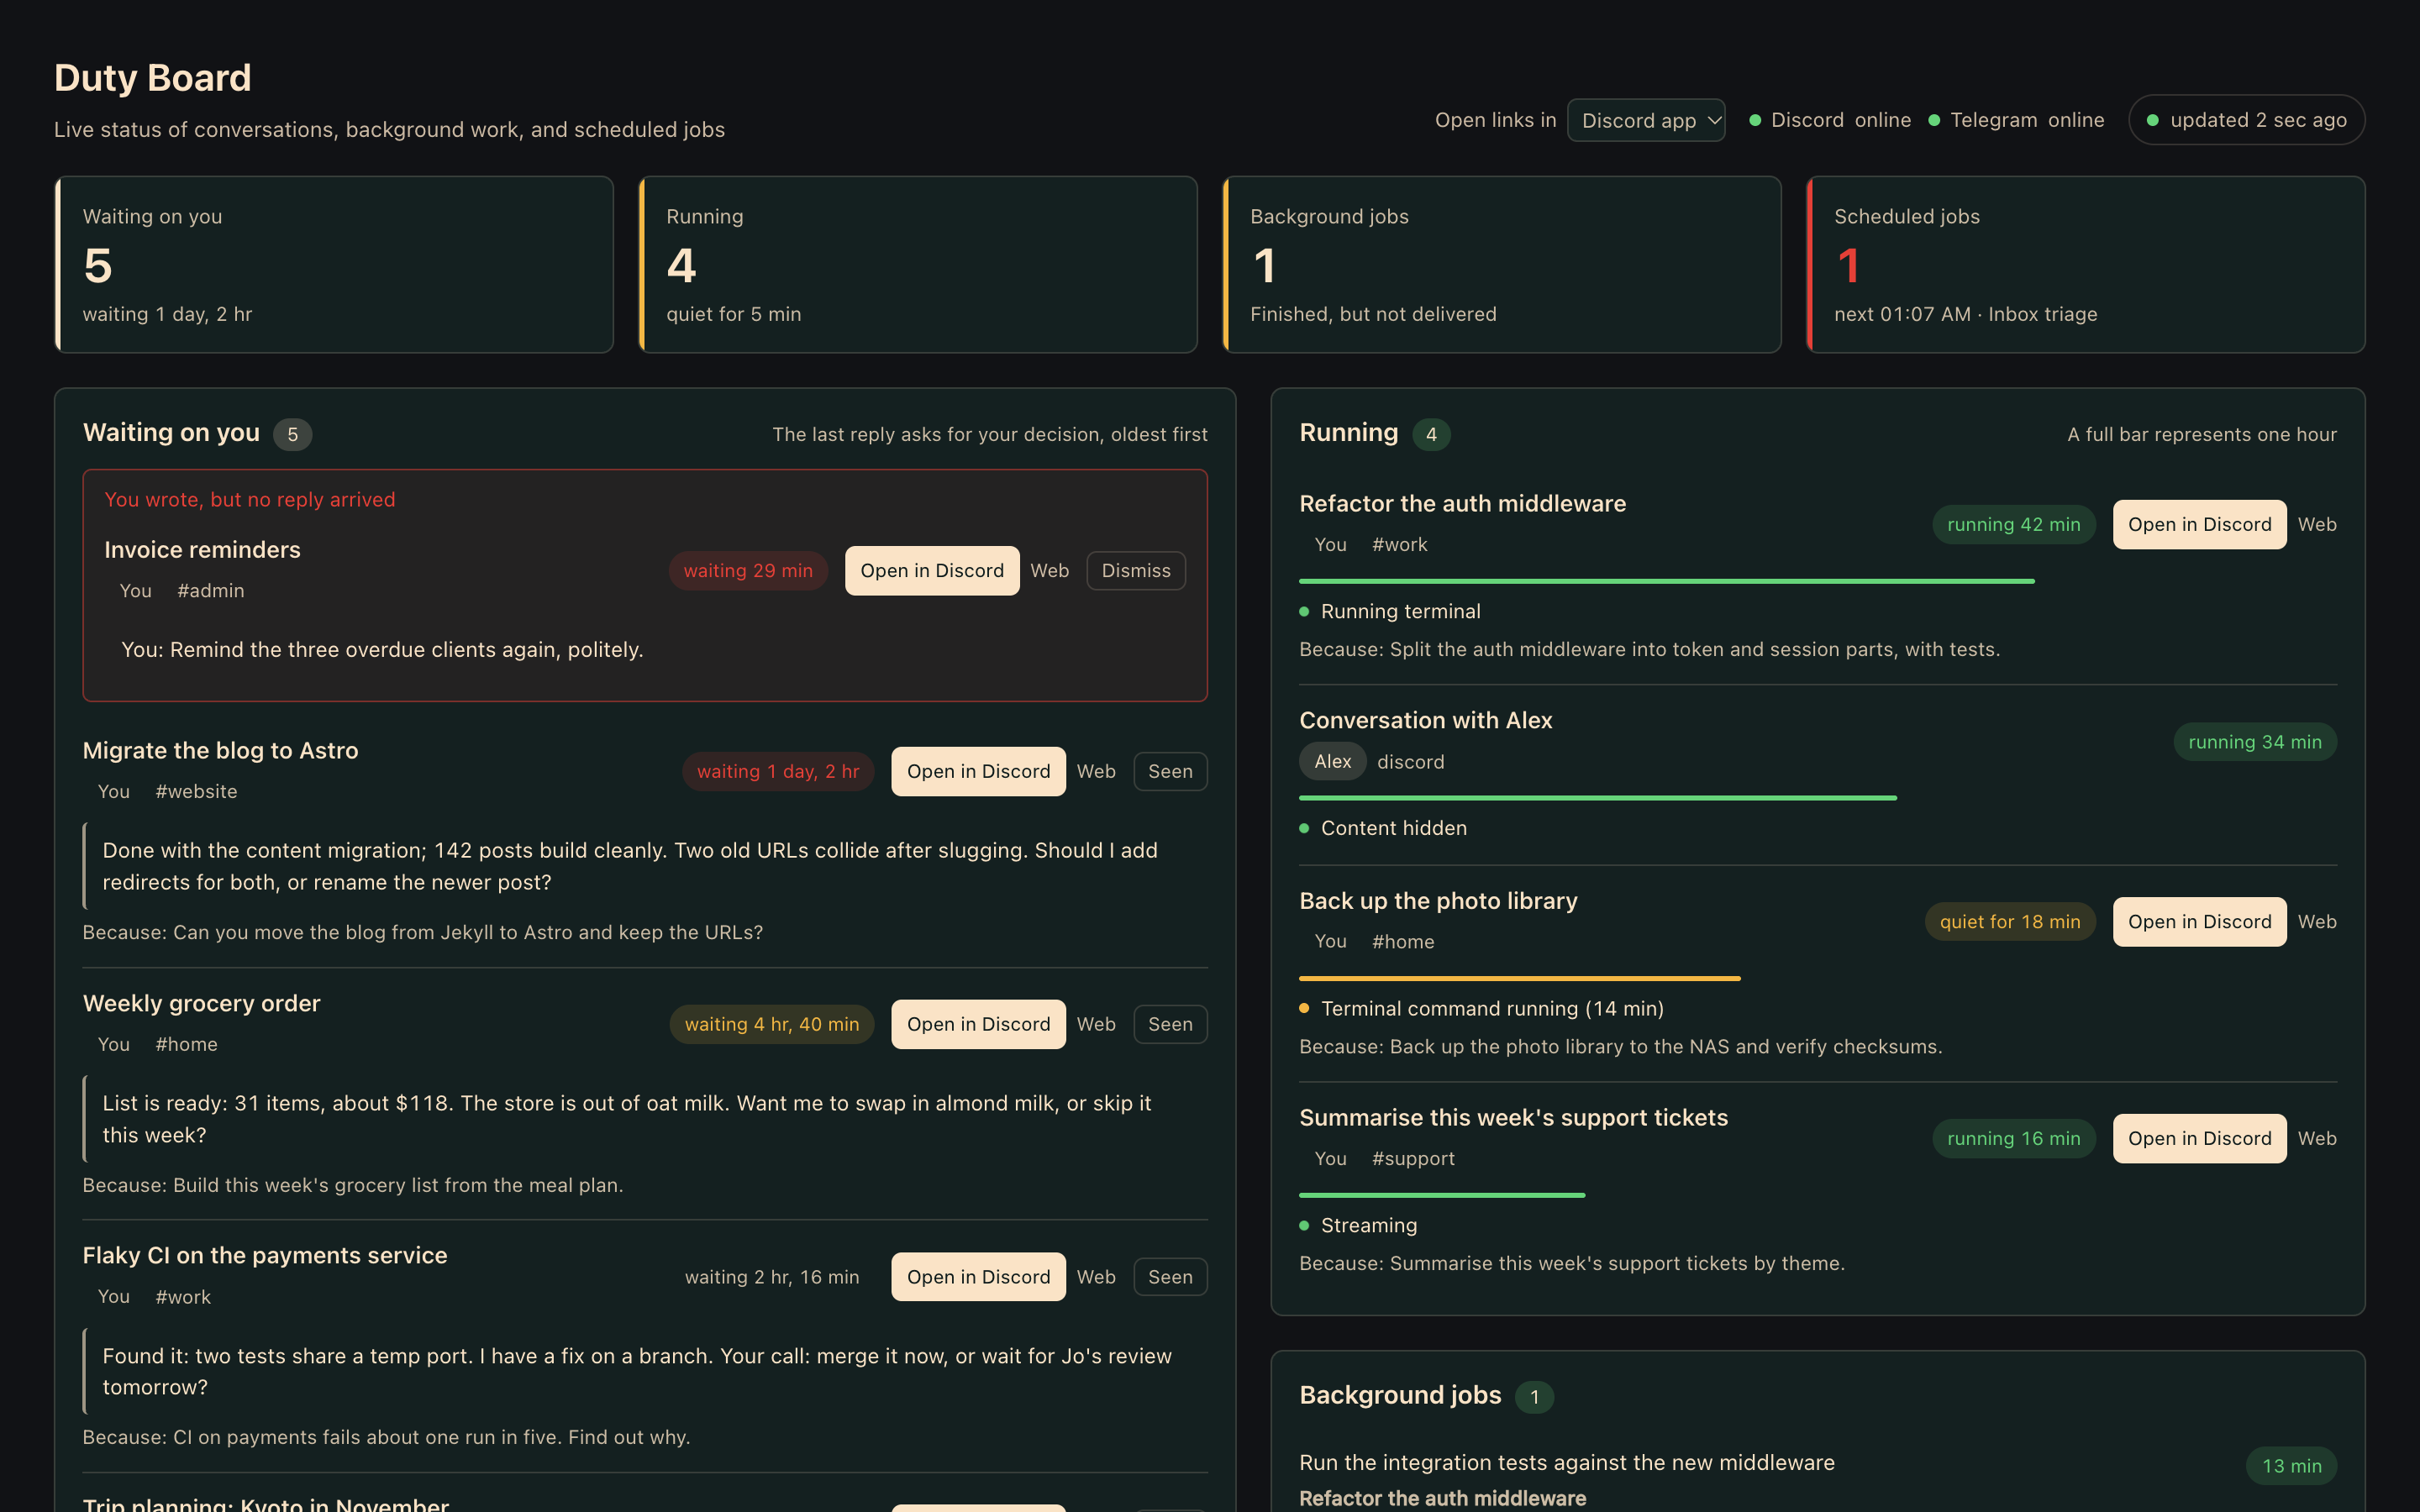
Task: Open Migrate the blog to Astro in Discord
Action: point(978,771)
